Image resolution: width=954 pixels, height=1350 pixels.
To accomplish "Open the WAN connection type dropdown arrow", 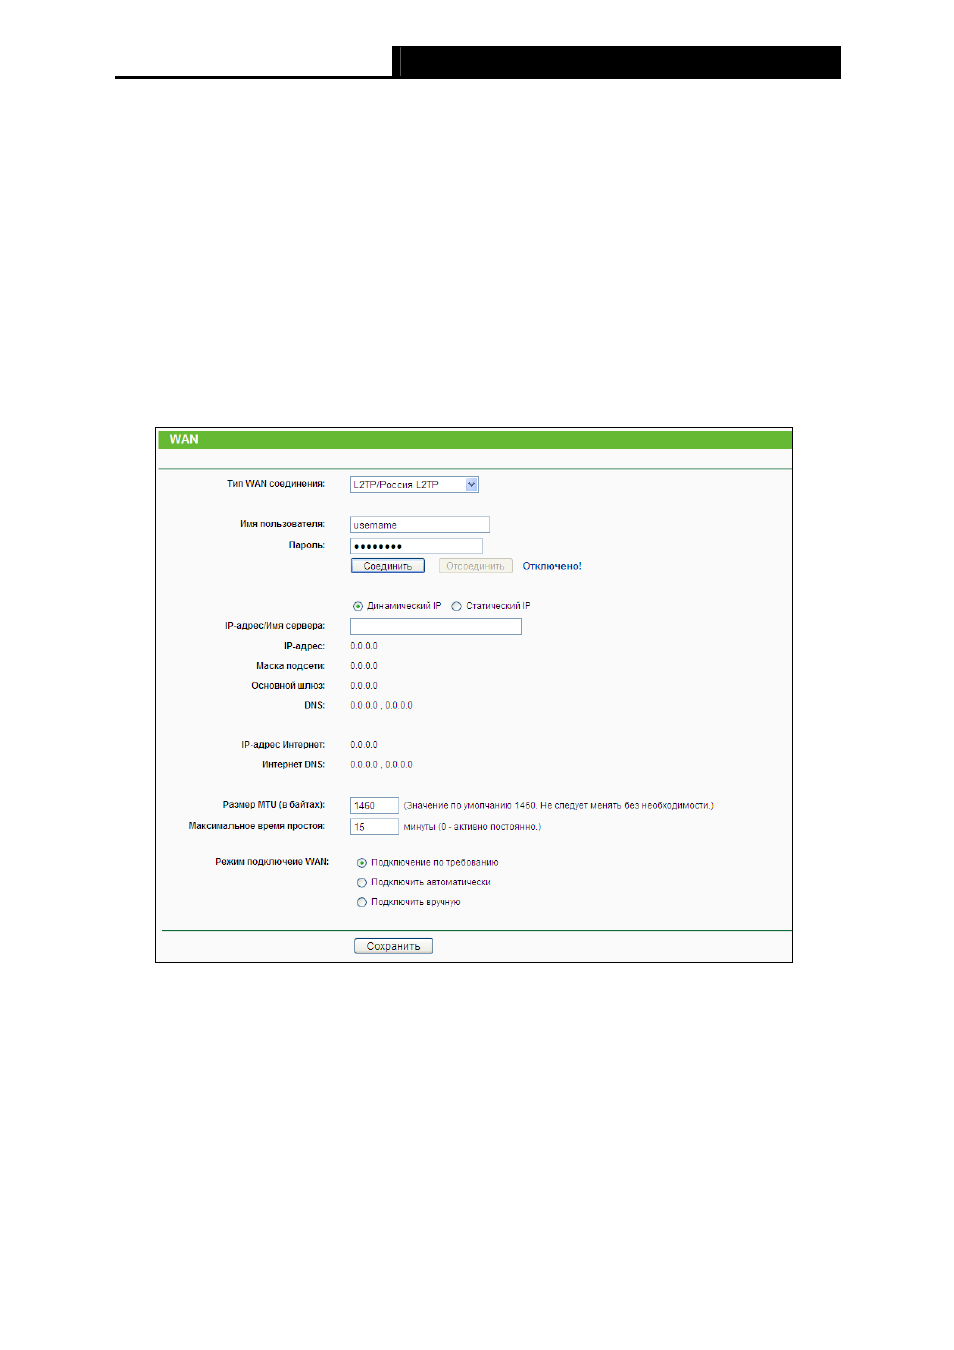I will [x=472, y=485].
